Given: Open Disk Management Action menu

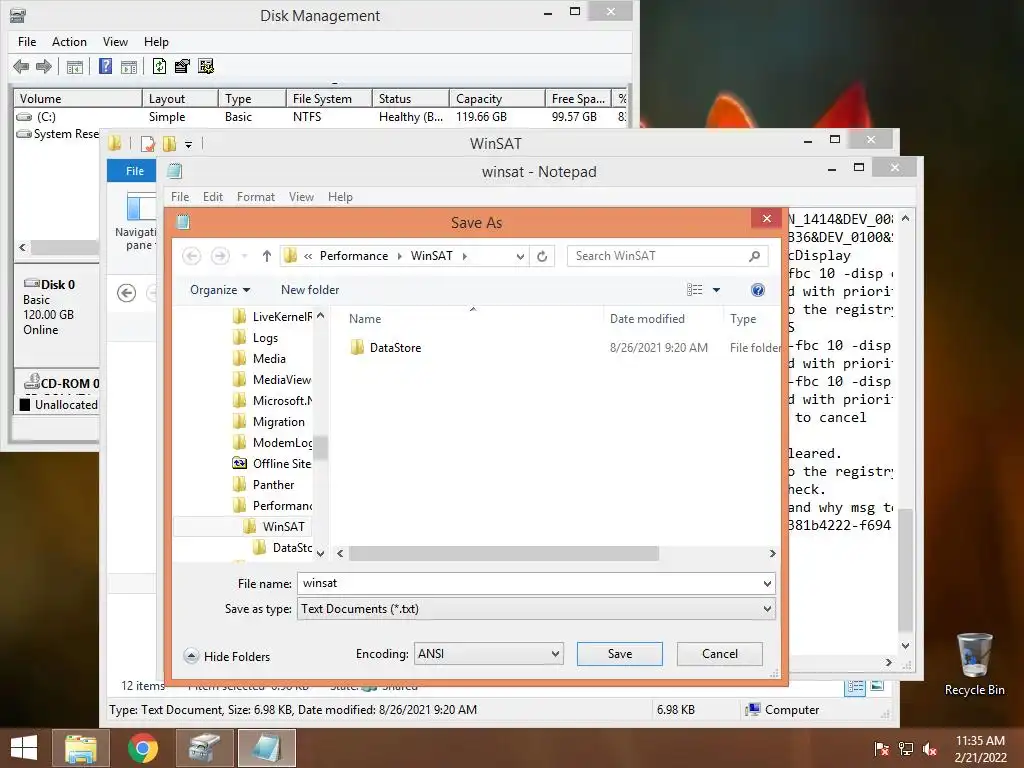Looking at the screenshot, I should pyautogui.click(x=69, y=42).
